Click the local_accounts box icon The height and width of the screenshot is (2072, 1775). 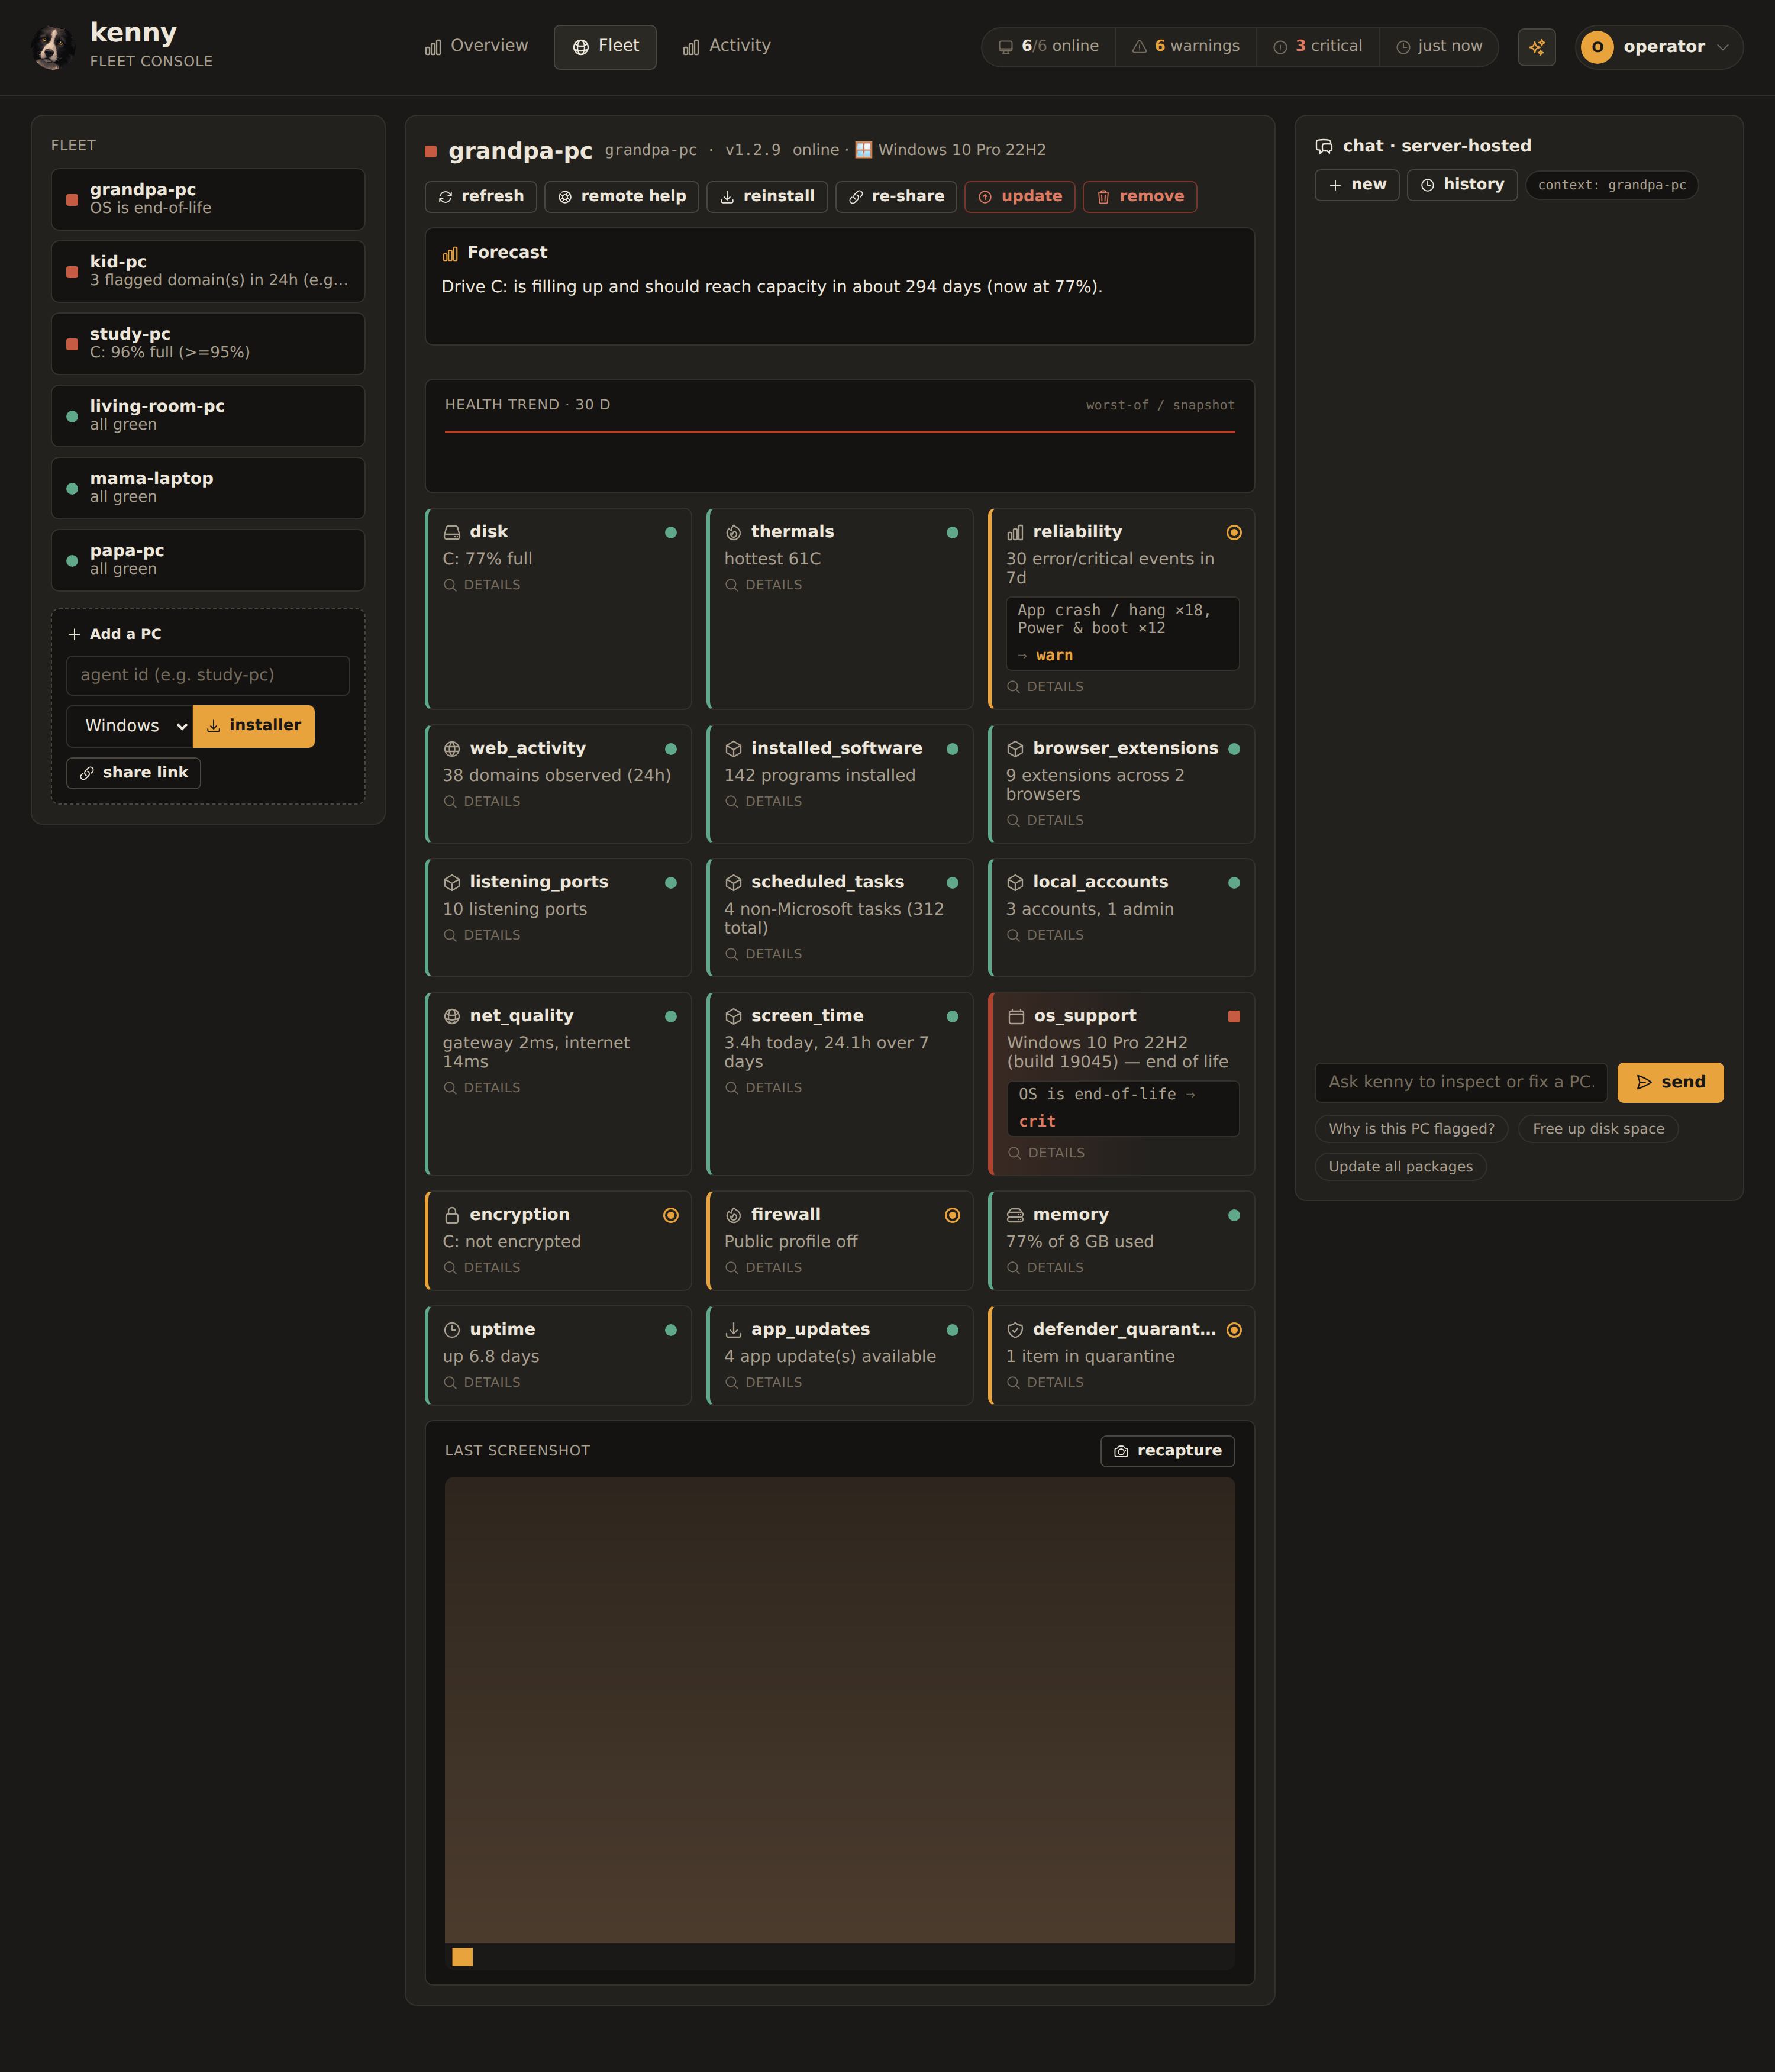1015,882
